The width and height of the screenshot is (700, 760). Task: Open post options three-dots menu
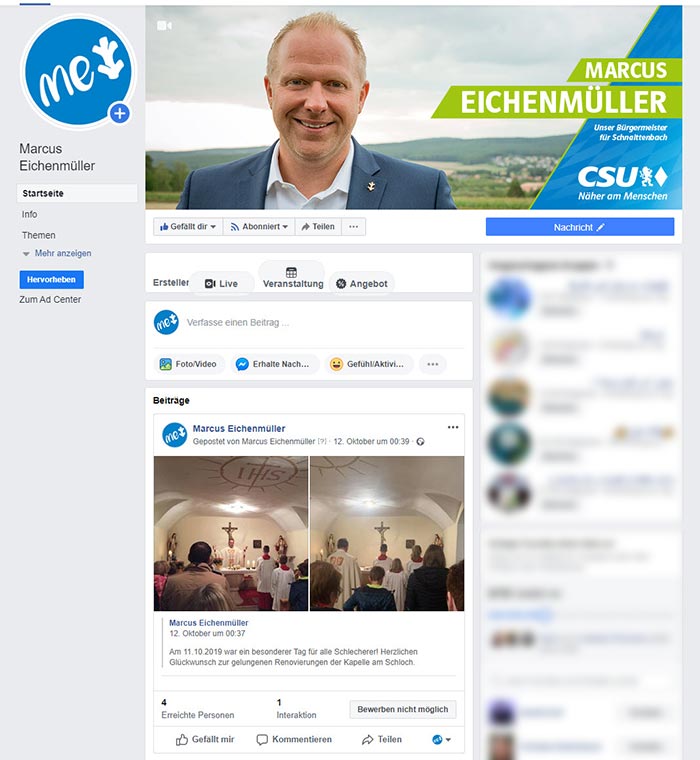(453, 427)
